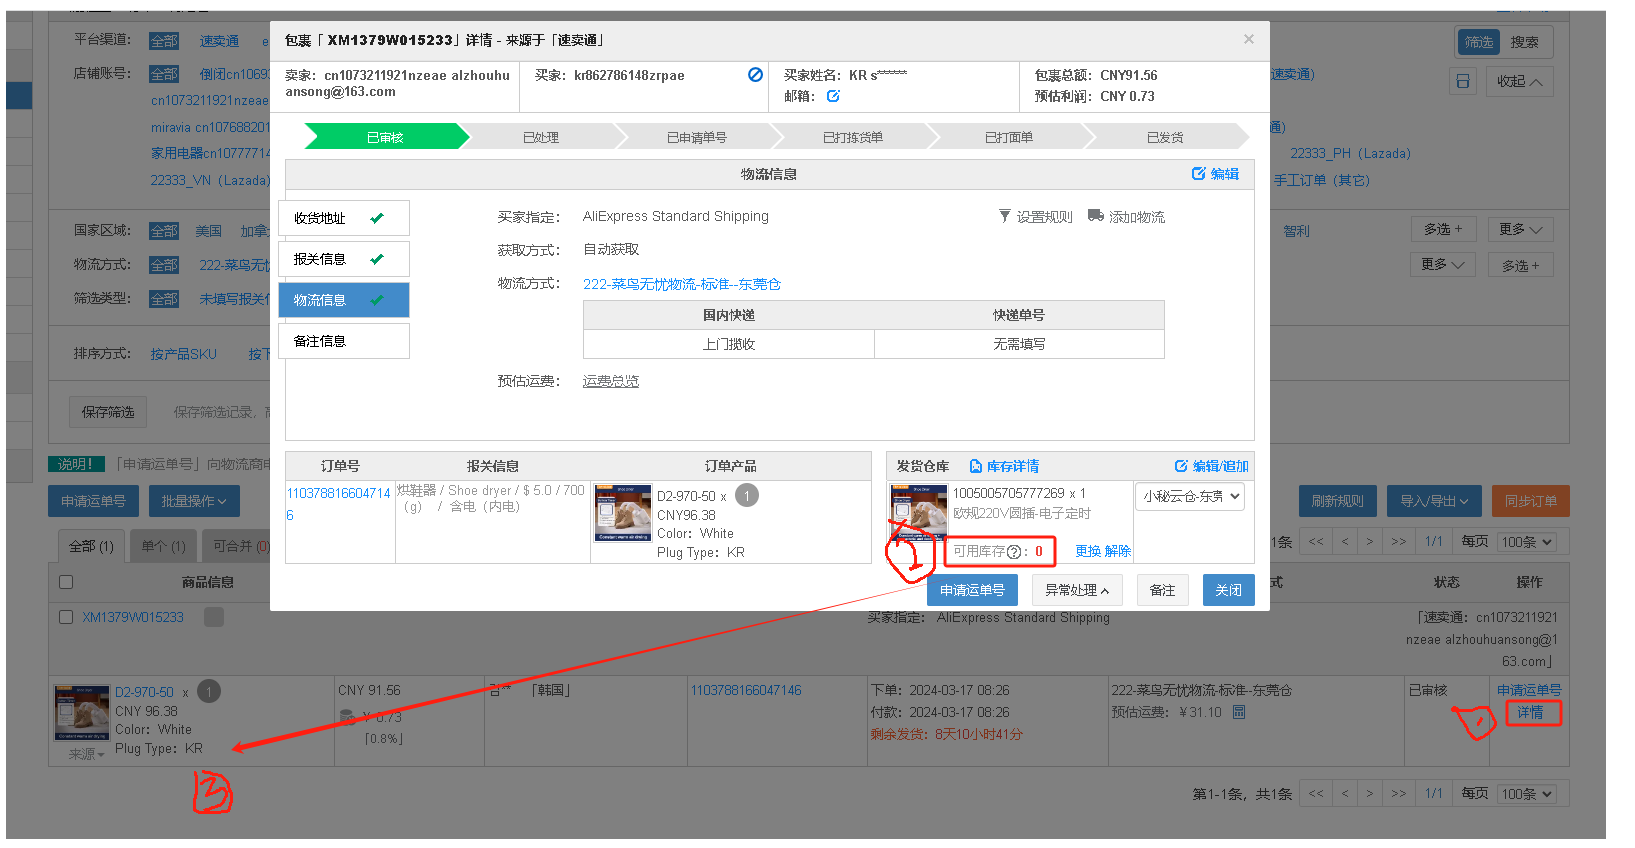Image resolution: width=1635 pixels, height=848 pixels.
Task: Click the 关闭 button
Action: [1228, 590]
